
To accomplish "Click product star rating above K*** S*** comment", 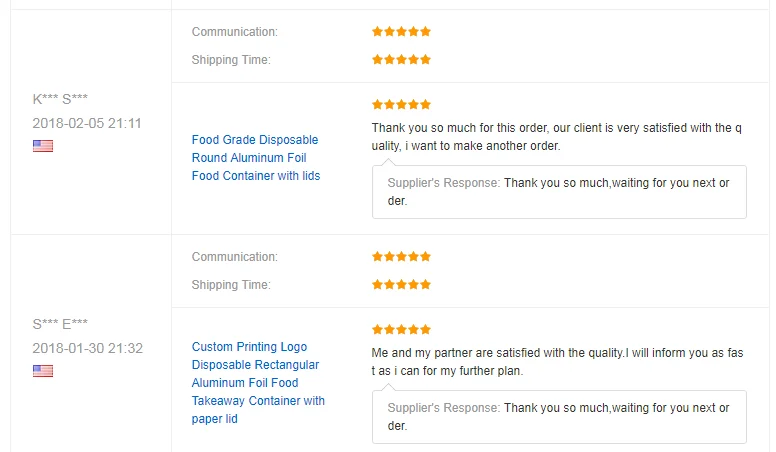I will 401,104.
